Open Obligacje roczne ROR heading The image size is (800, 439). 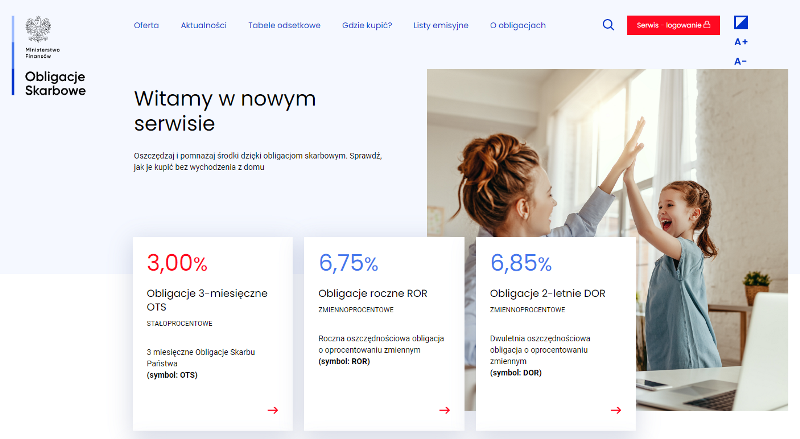(372, 293)
